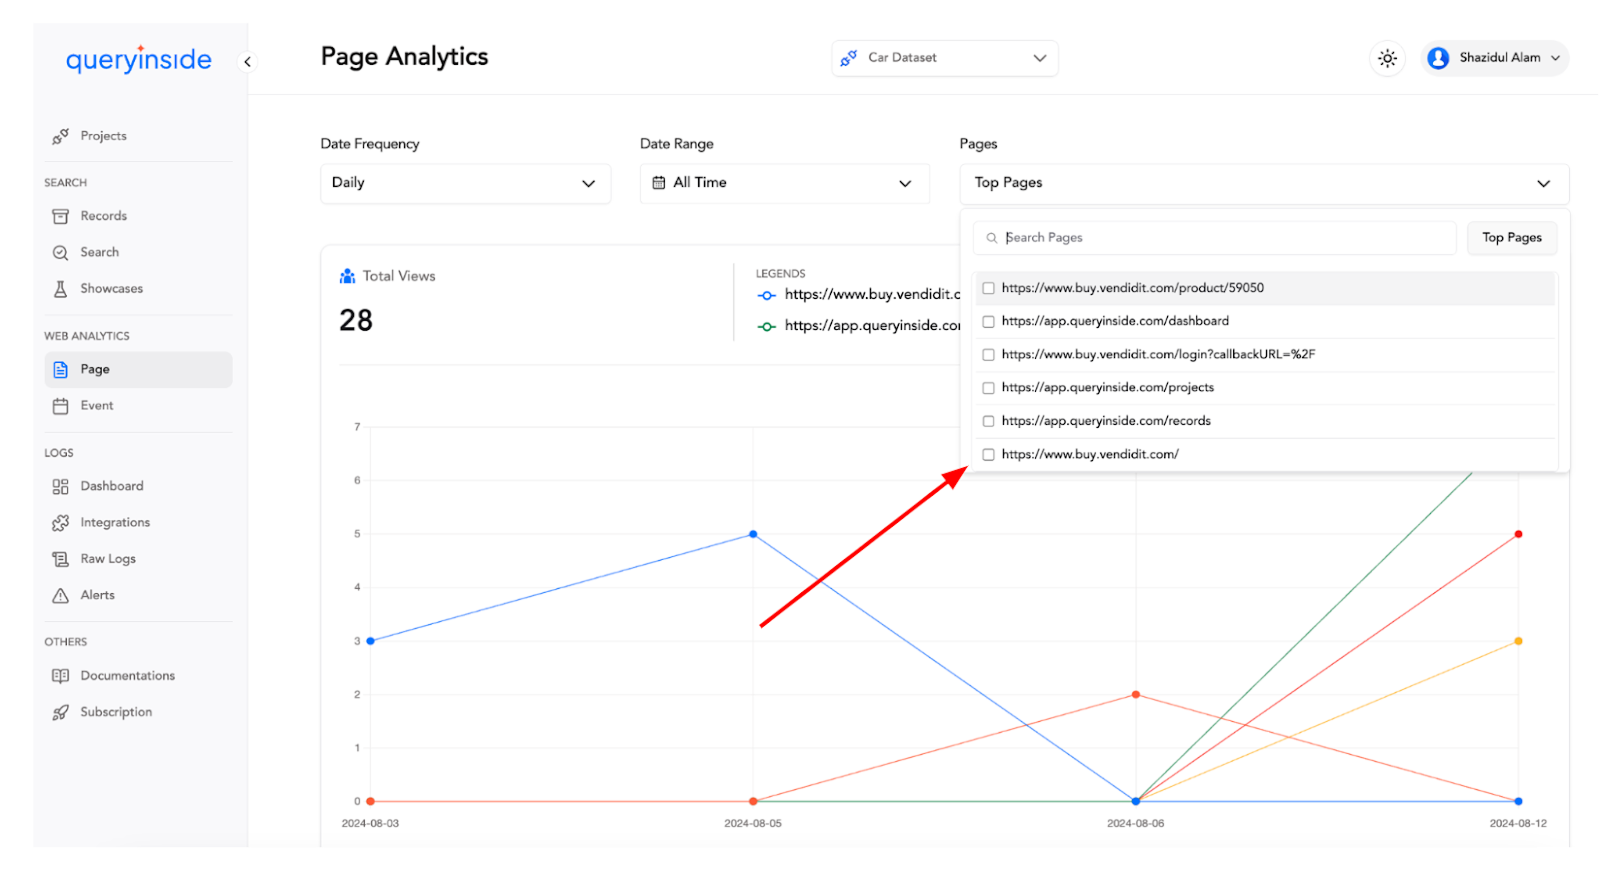This screenshot has height=889, width=1600.
Task: Click the chevron arrow in the Daily selector
Action: tap(588, 184)
